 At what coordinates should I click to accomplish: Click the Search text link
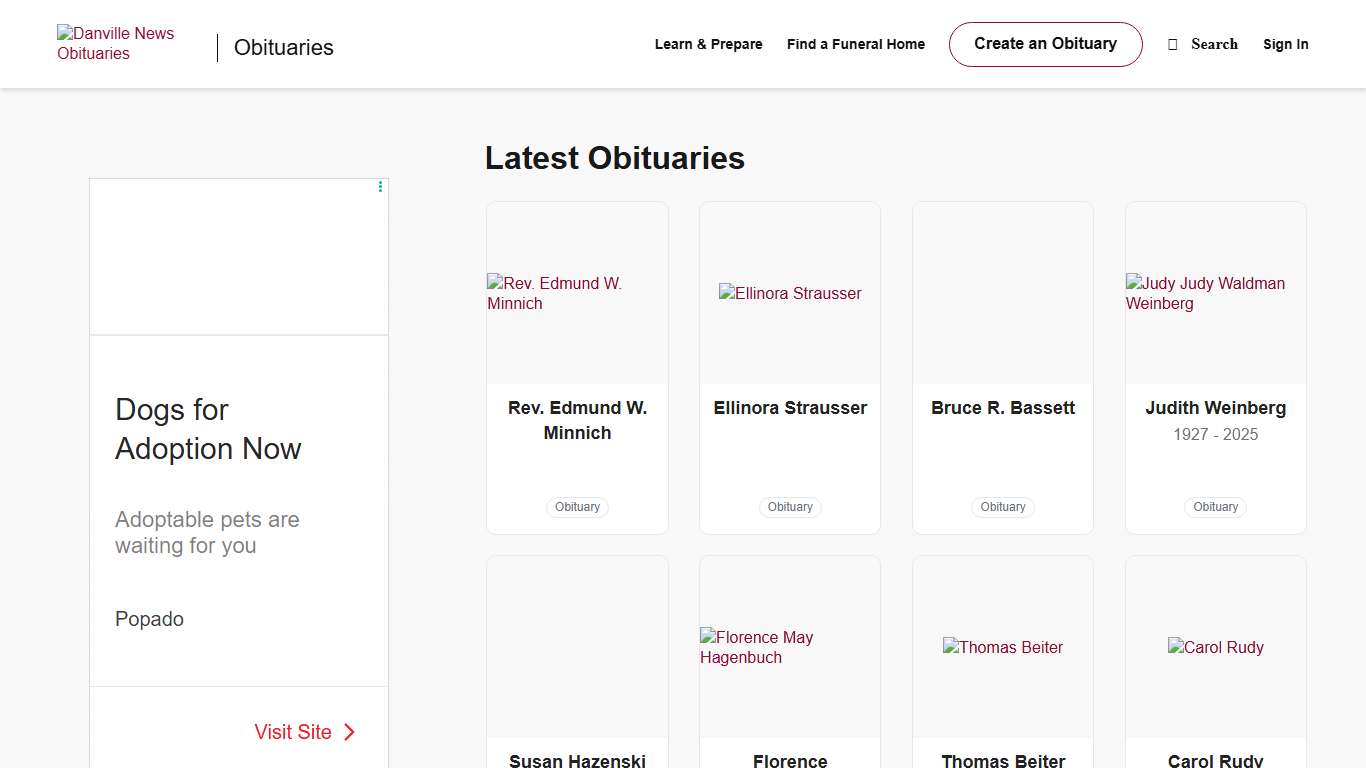coord(1214,45)
